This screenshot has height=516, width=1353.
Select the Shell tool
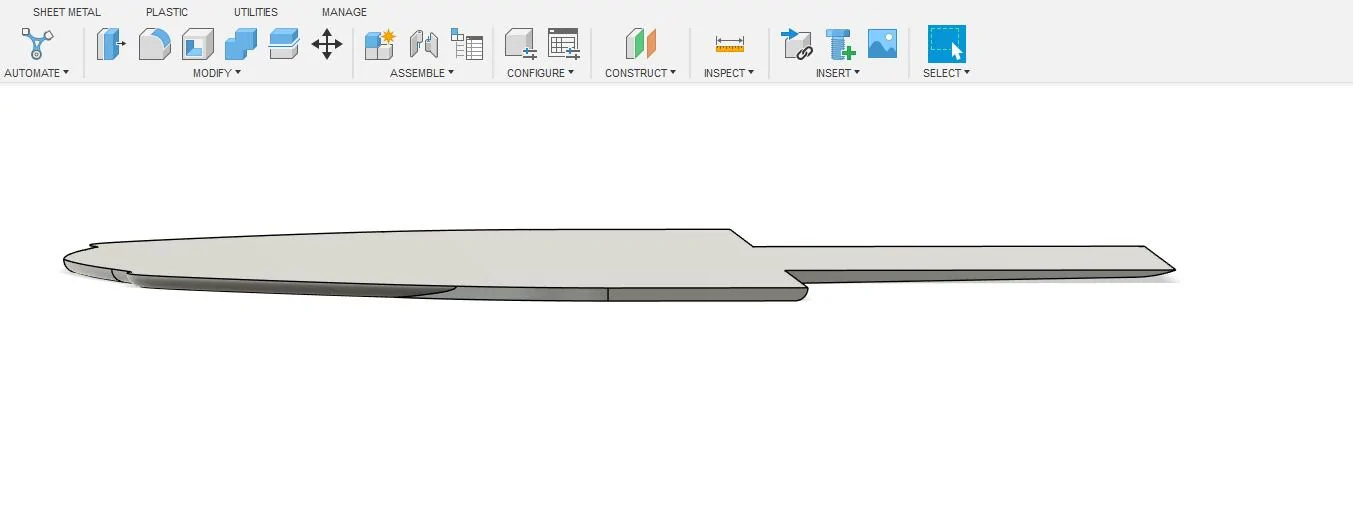198,44
